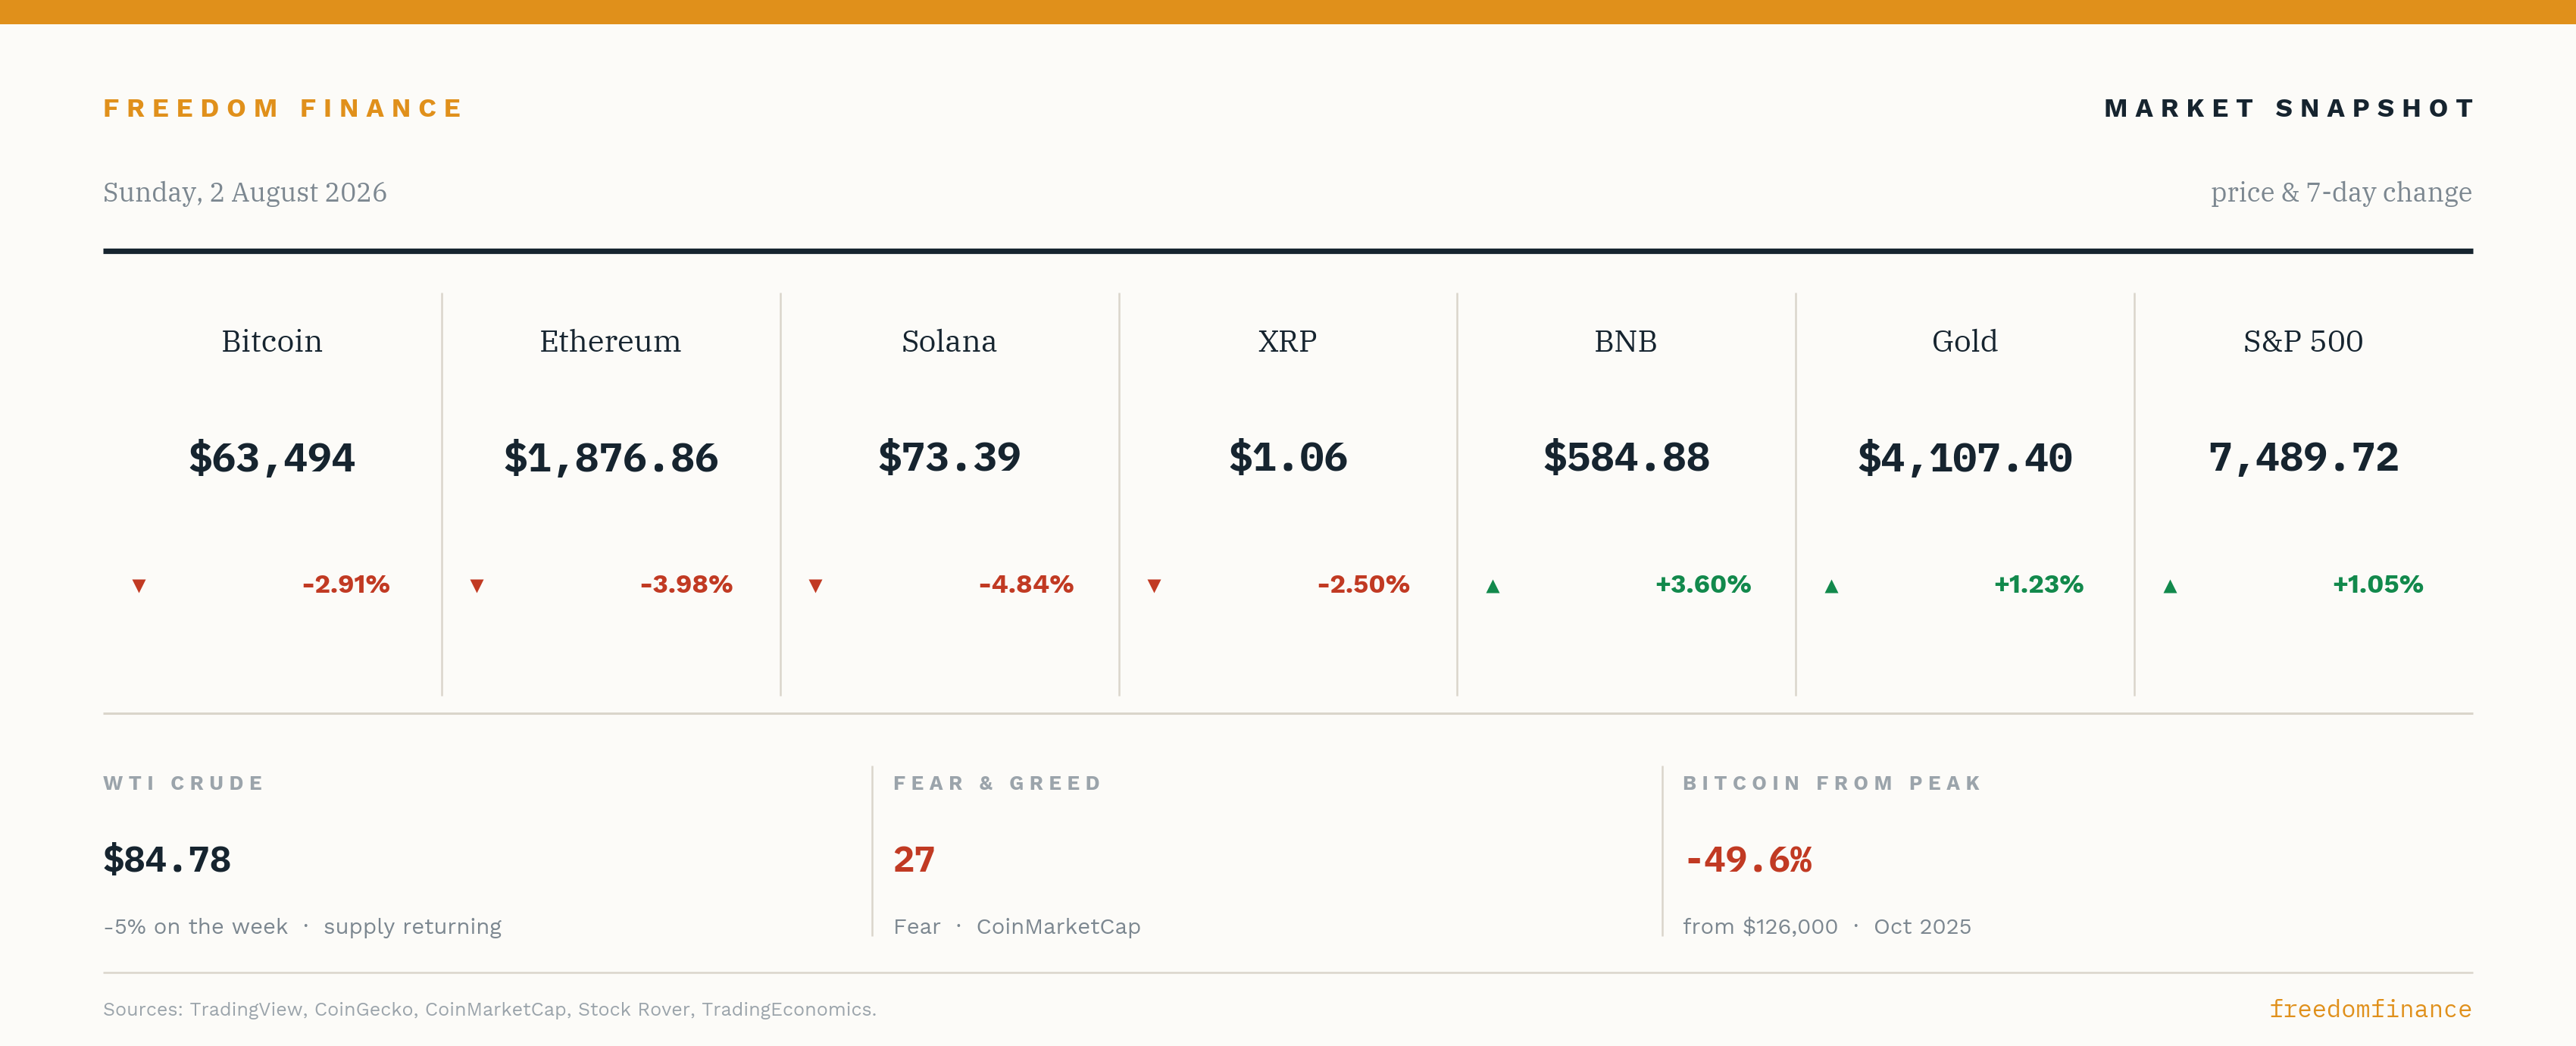Click the red down arrow under Ethereum

(x=477, y=585)
